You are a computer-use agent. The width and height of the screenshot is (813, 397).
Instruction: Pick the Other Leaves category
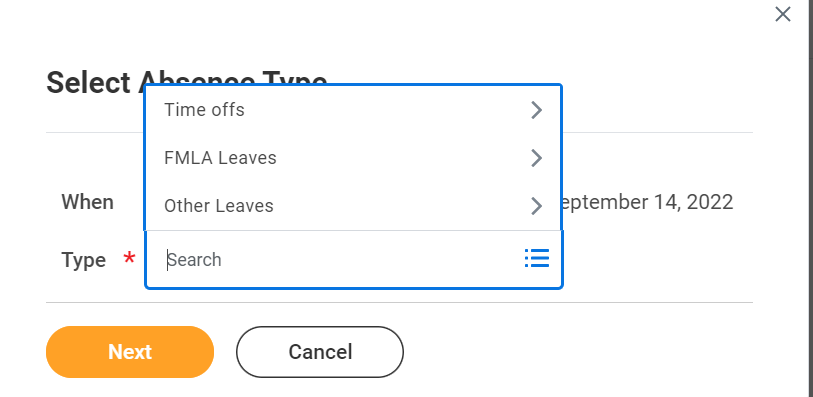tap(353, 206)
